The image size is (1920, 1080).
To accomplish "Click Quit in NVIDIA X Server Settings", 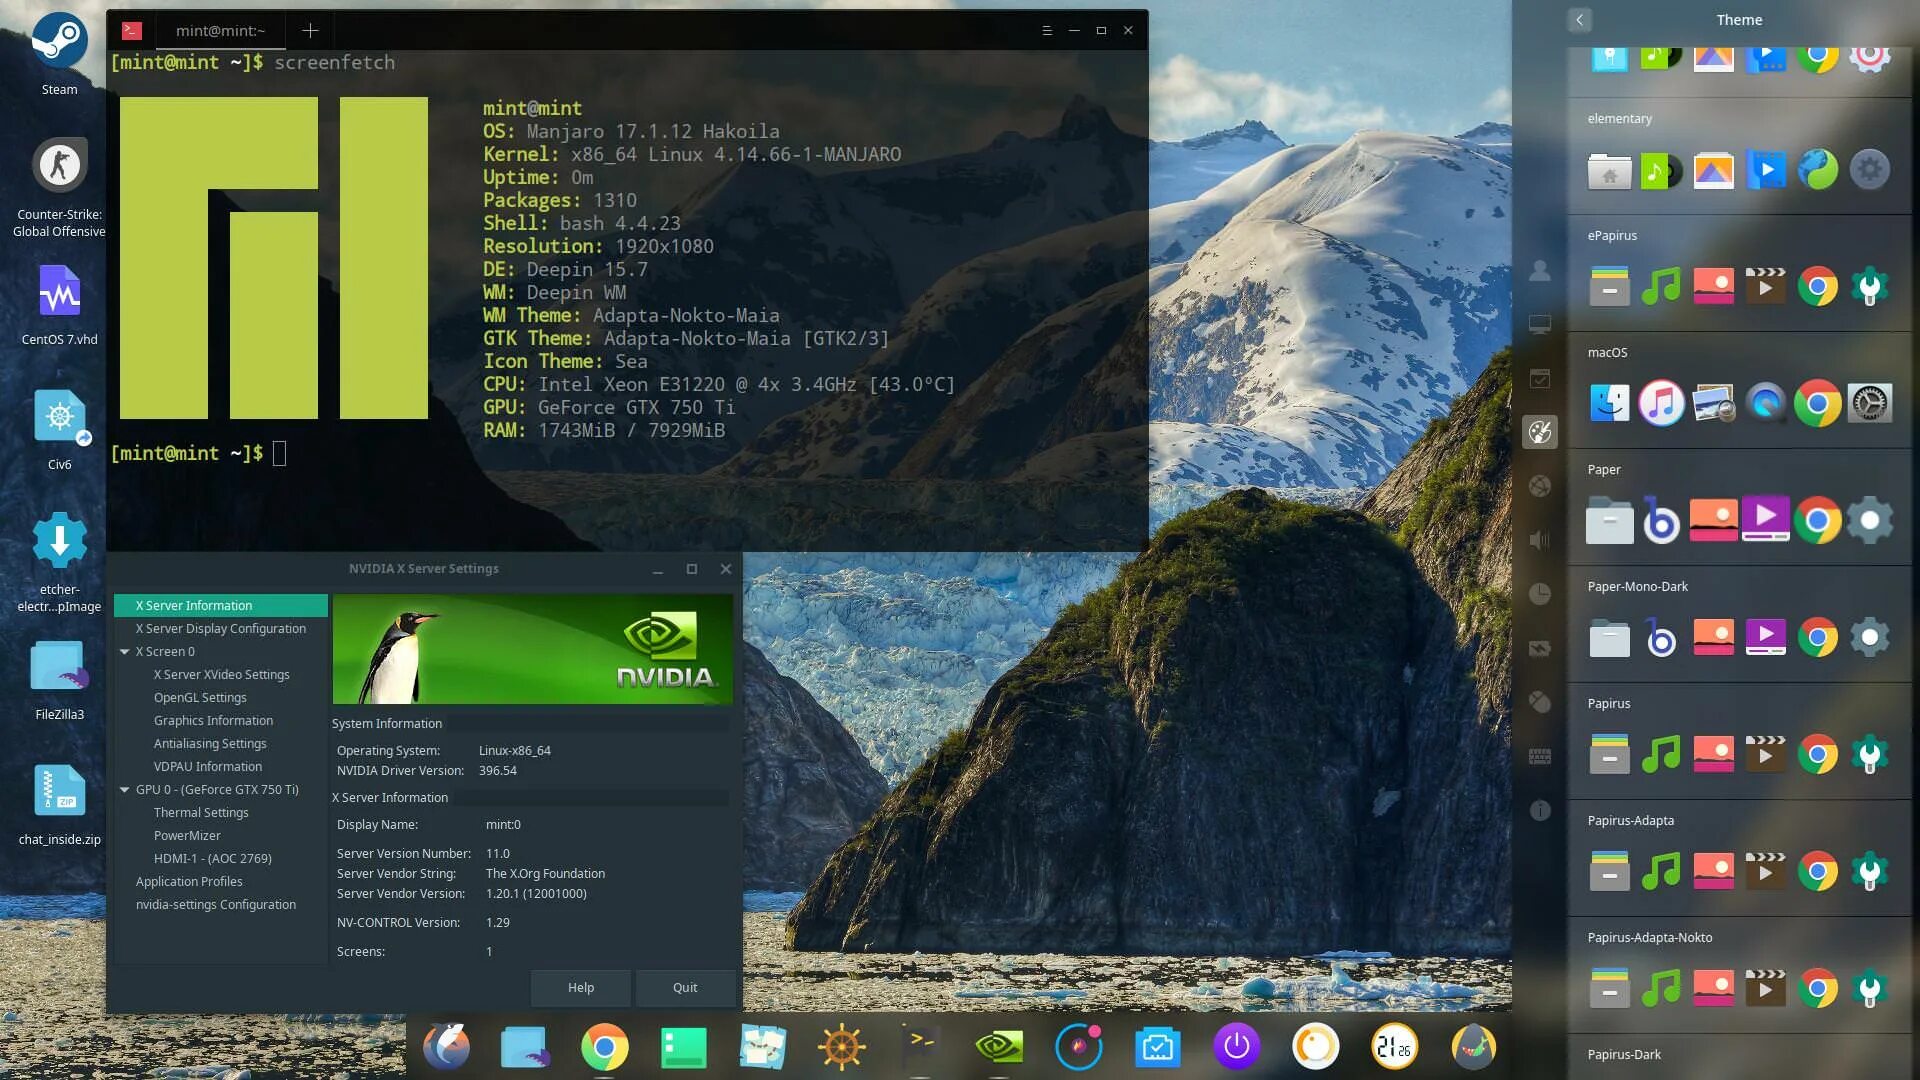I will click(x=685, y=988).
